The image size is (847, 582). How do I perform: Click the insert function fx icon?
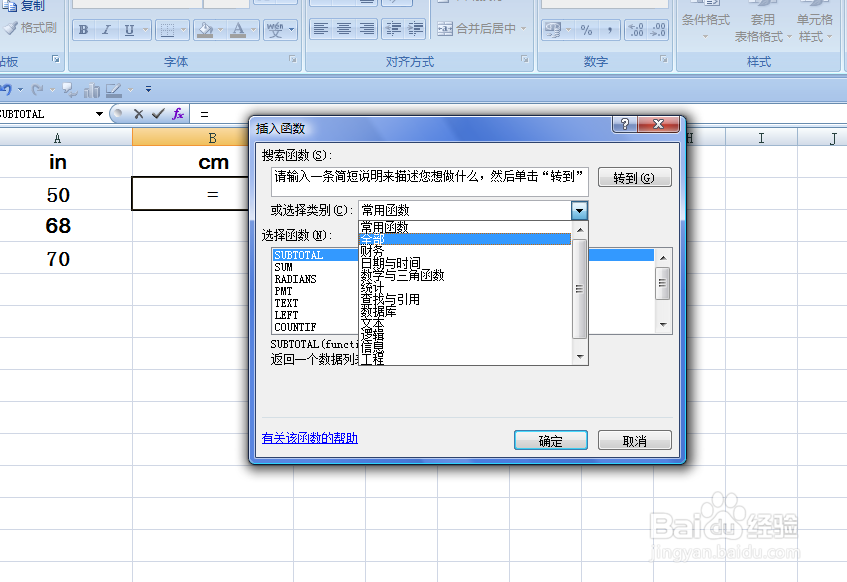(x=177, y=113)
